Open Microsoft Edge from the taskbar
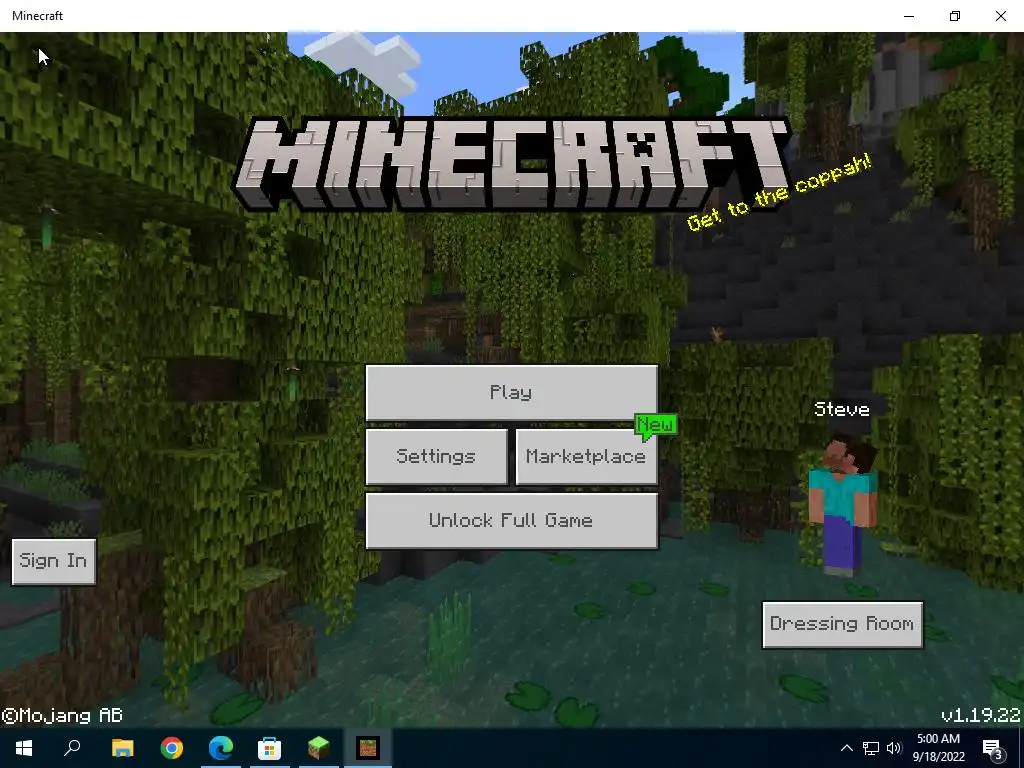1024x768 pixels. pyautogui.click(x=221, y=748)
